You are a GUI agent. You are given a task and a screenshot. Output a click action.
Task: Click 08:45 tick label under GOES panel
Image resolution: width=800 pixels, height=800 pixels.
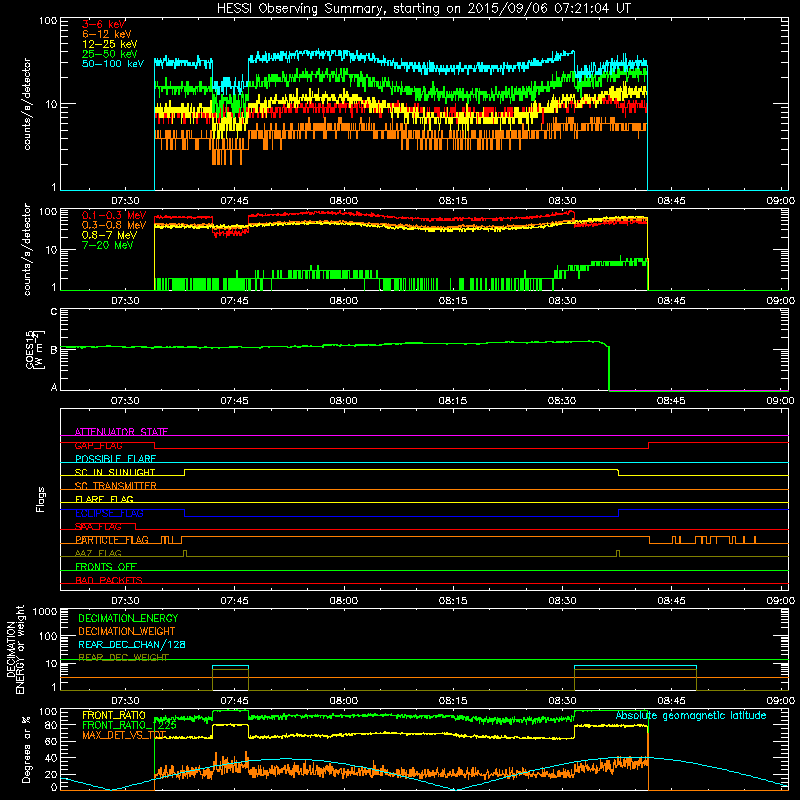(x=671, y=401)
